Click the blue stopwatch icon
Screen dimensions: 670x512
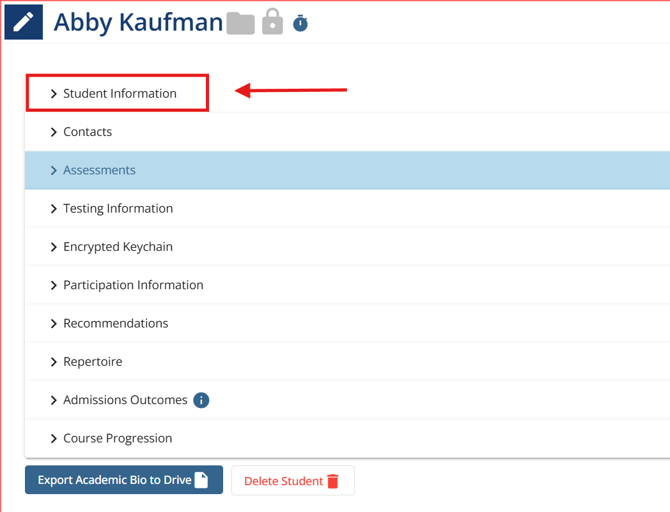click(300, 23)
